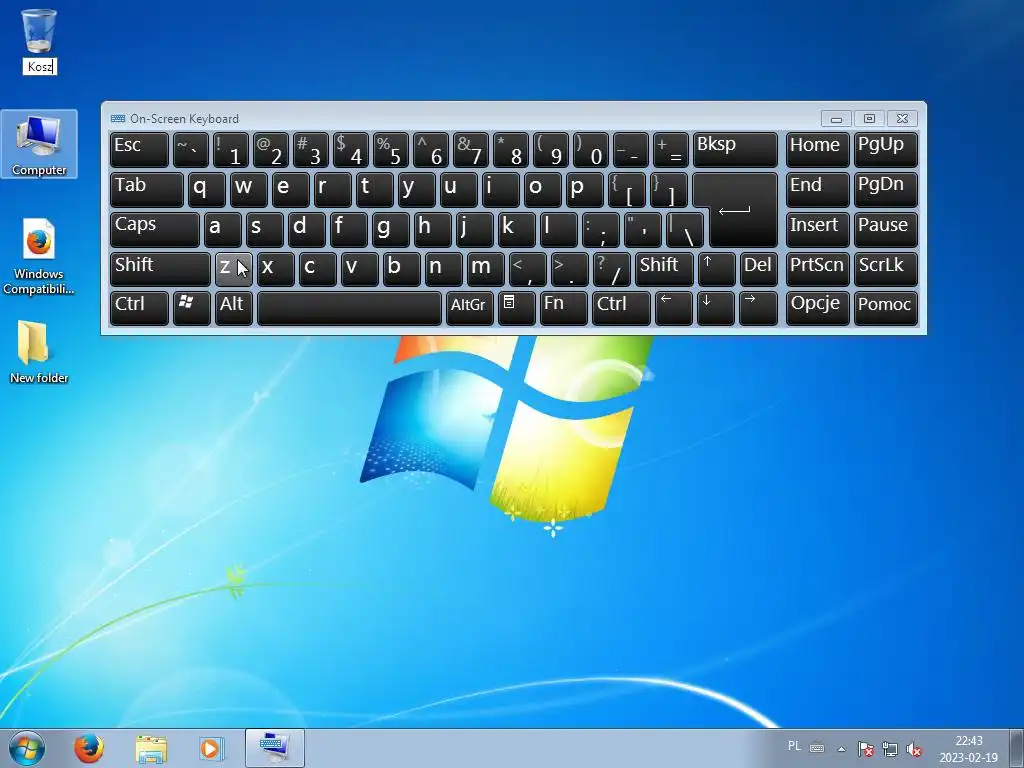This screenshot has width=1024, height=768.
Task: Click the question mark slash key
Action: (611, 269)
